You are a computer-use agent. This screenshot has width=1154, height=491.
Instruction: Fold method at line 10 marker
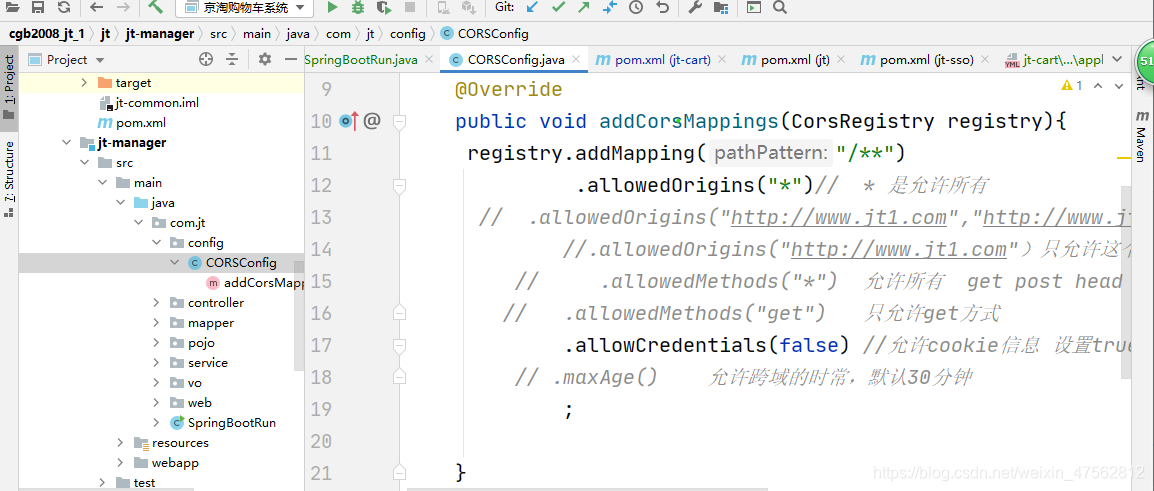click(400, 121)
